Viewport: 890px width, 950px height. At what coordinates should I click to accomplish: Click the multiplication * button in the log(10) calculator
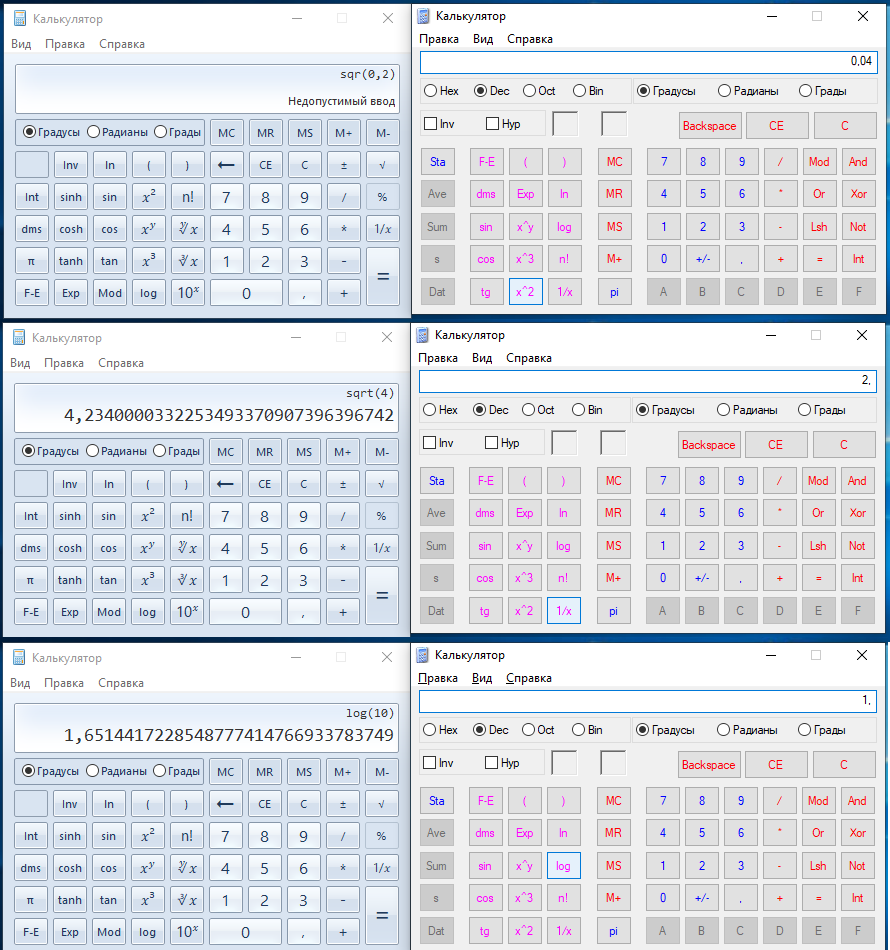343,868
